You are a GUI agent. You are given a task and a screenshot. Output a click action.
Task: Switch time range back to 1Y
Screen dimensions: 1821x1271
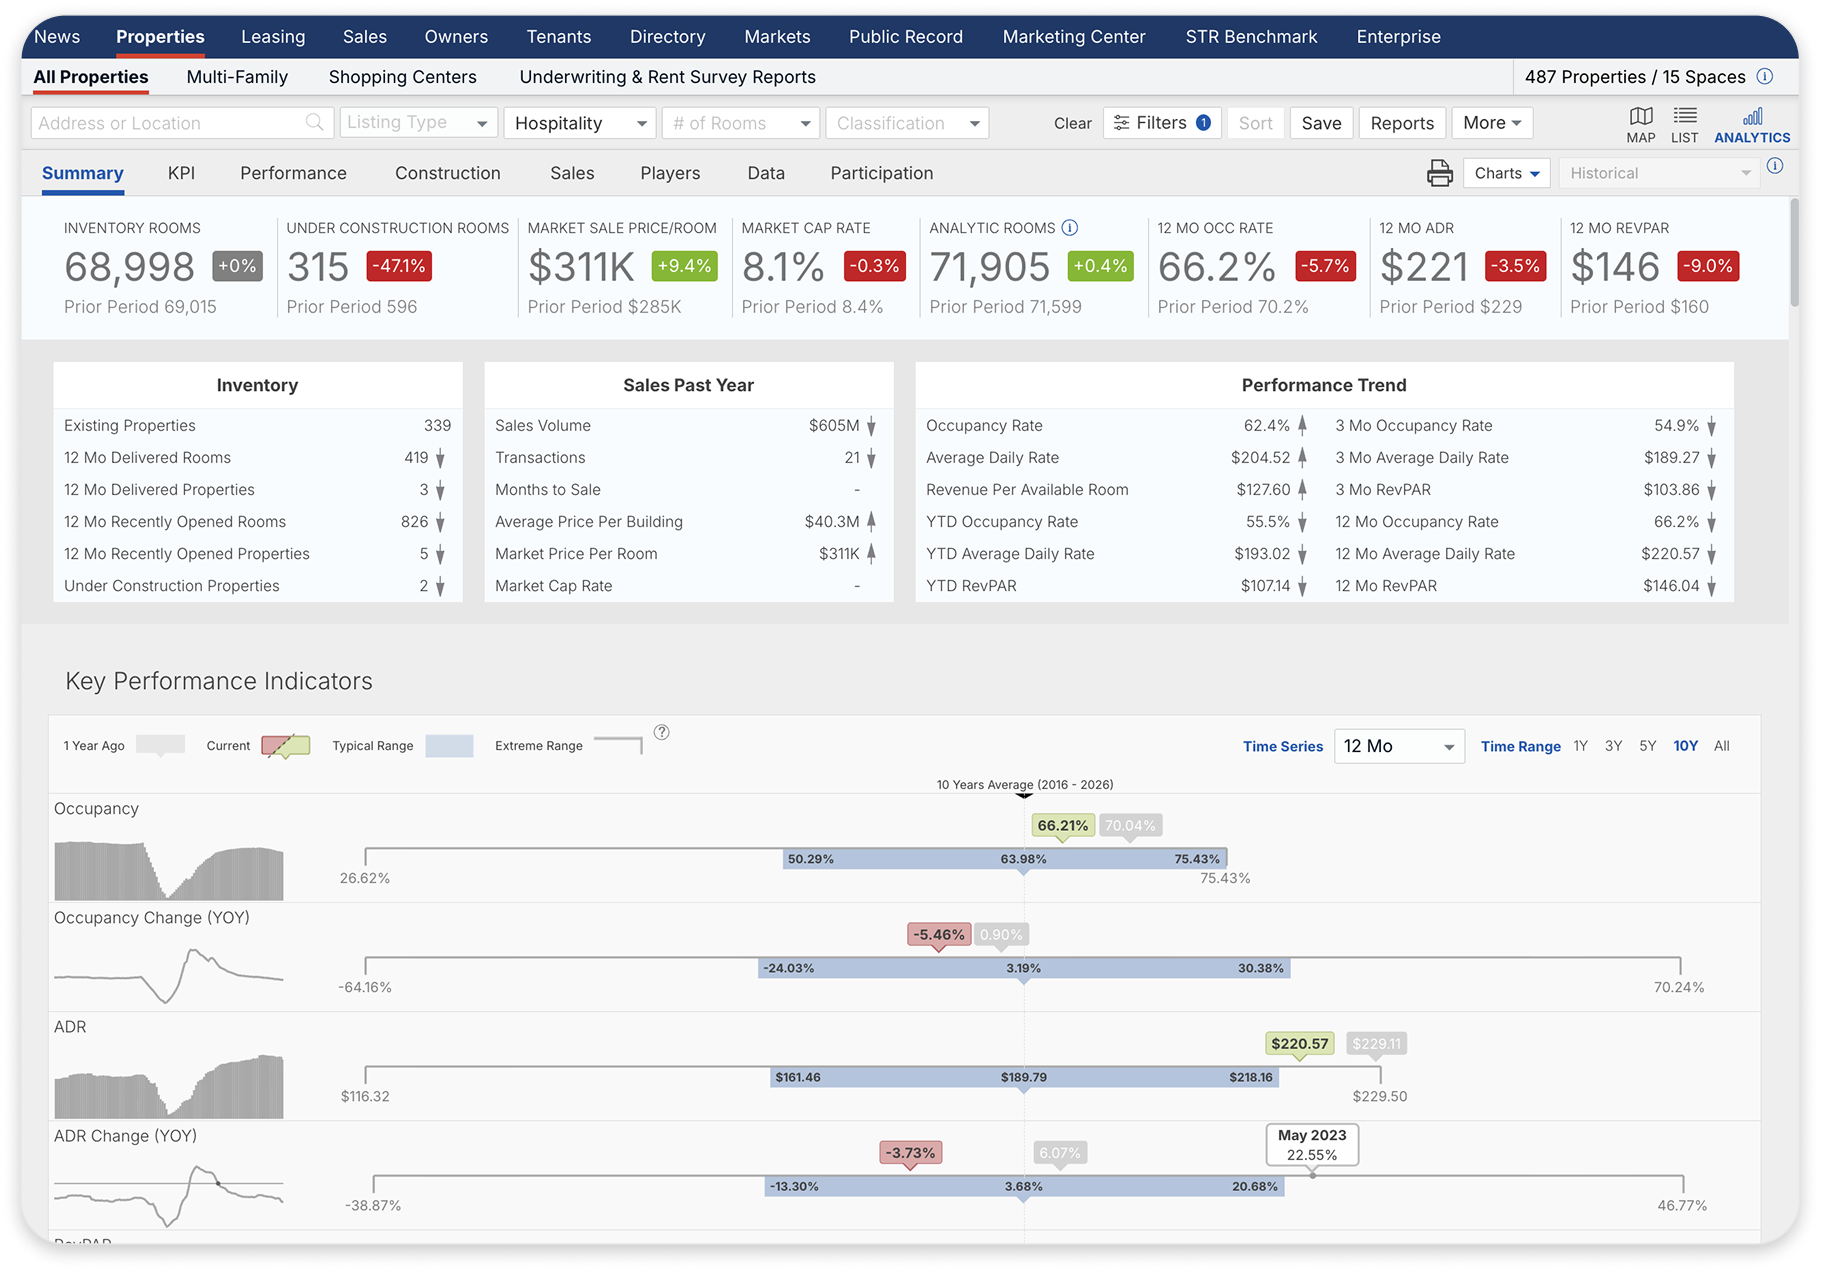coord(1580,746)
